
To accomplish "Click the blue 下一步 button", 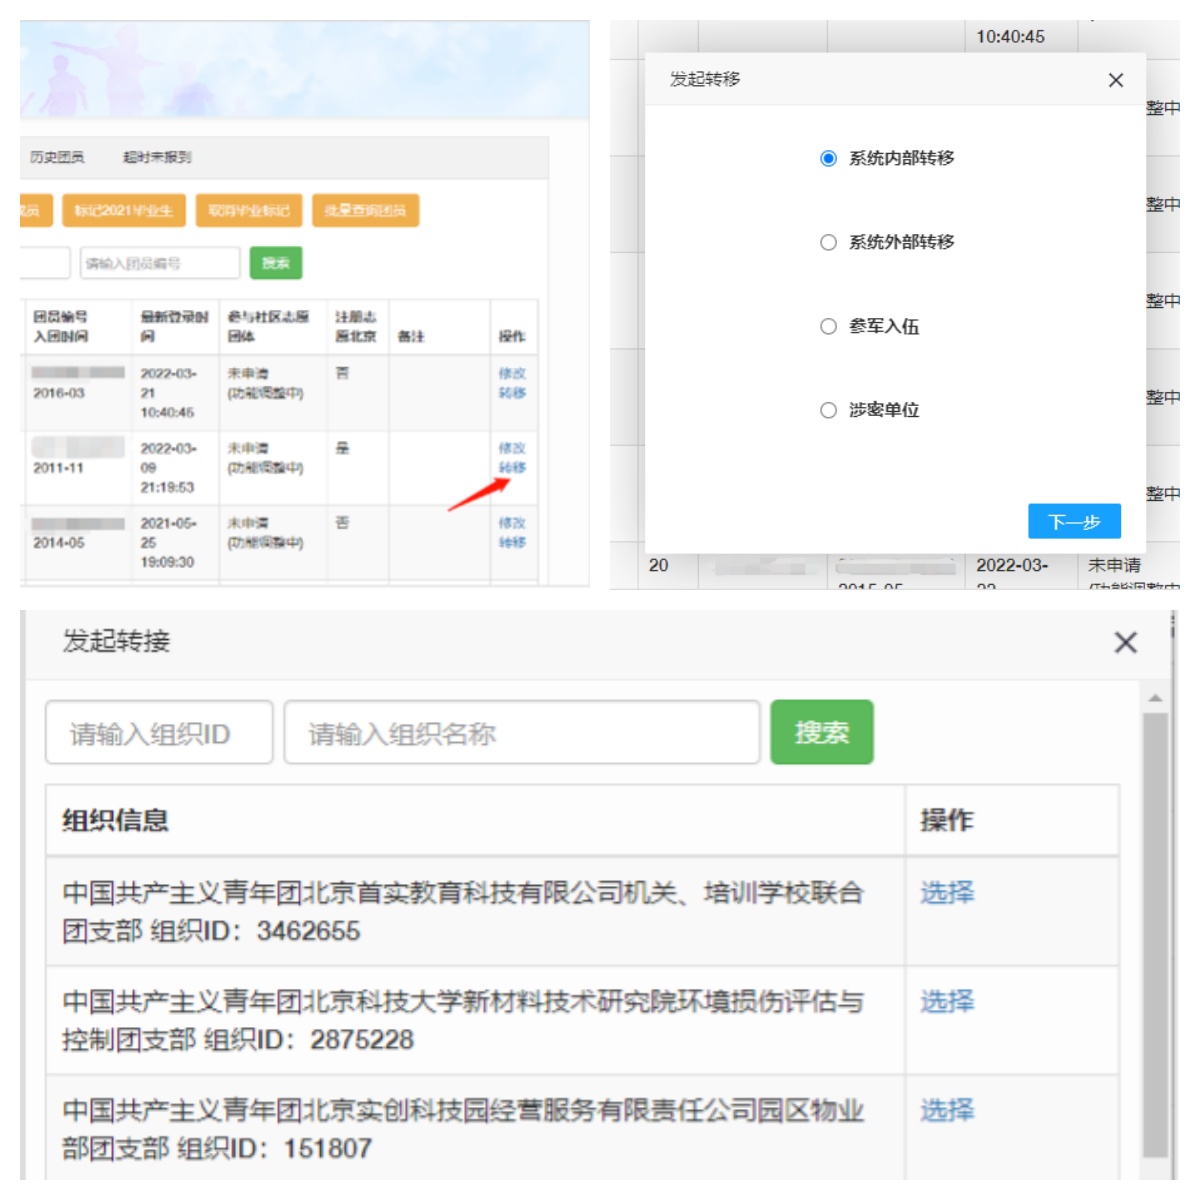I will pyautogui.click(x=1074, y=521).
